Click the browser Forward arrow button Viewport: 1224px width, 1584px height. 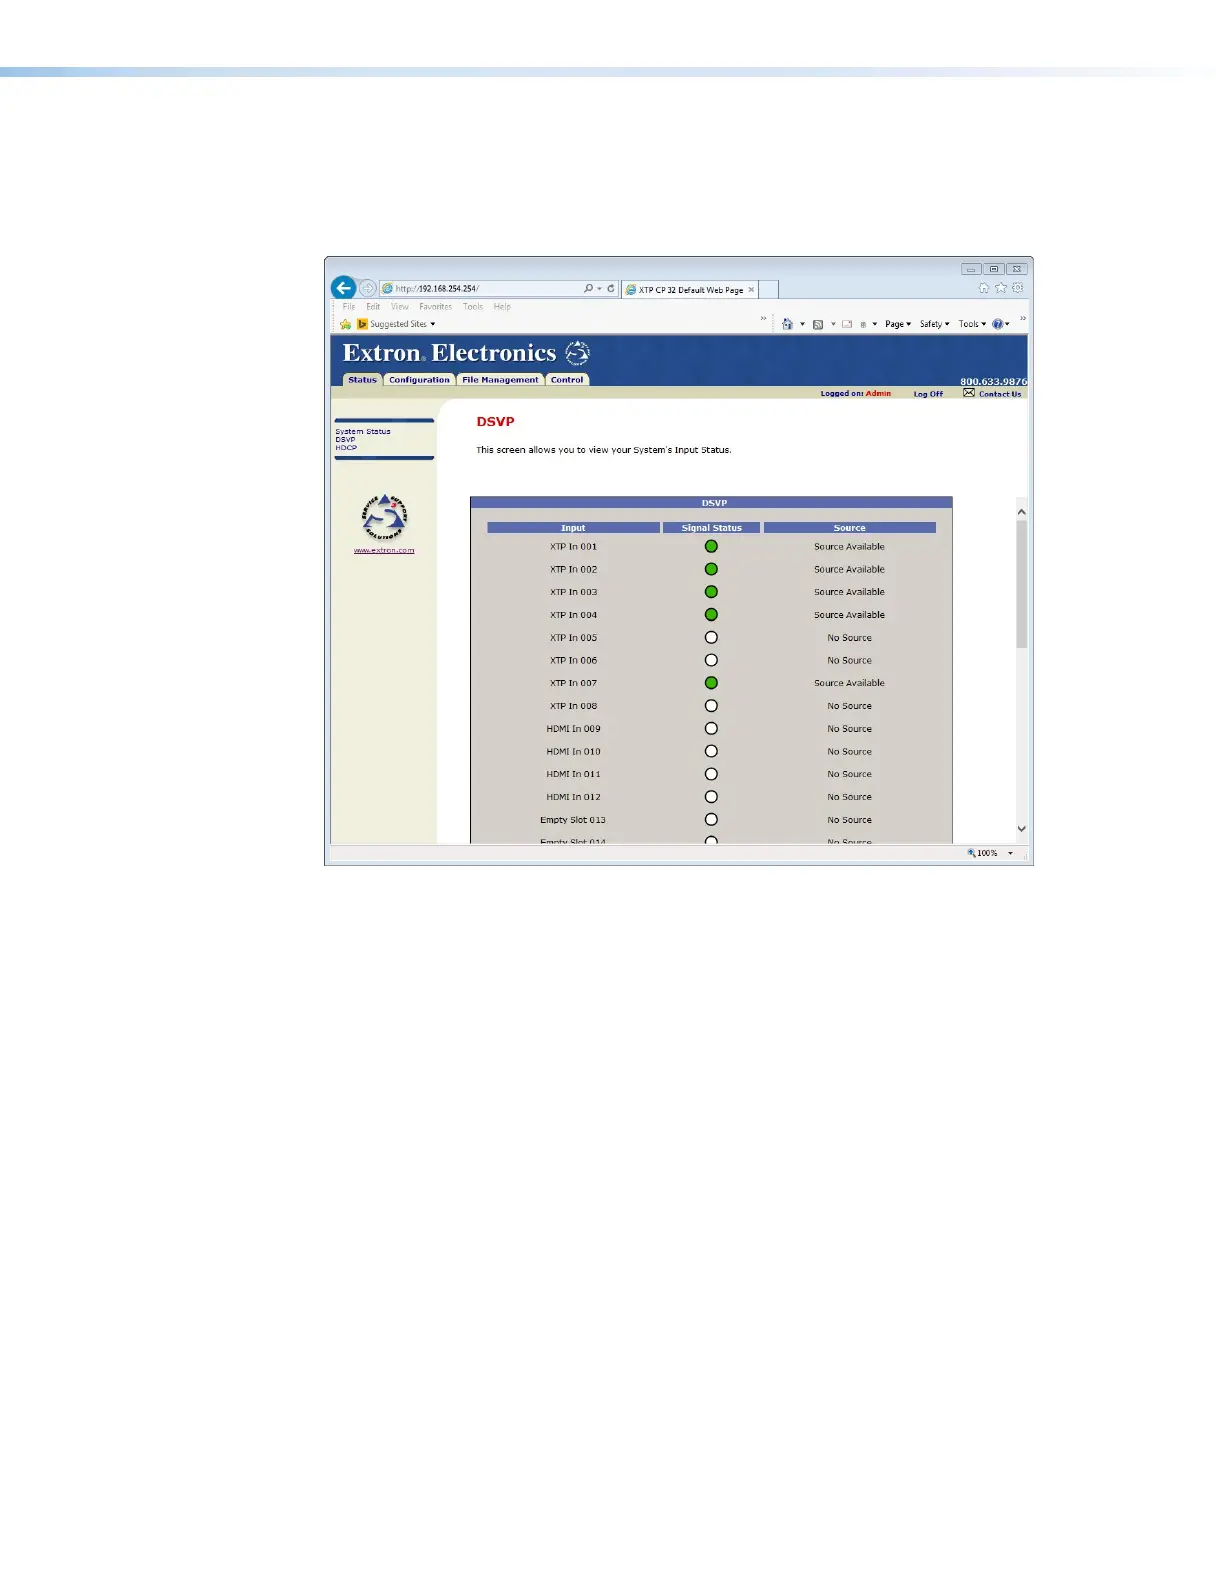pyautogui.click(x=367, y=288)
